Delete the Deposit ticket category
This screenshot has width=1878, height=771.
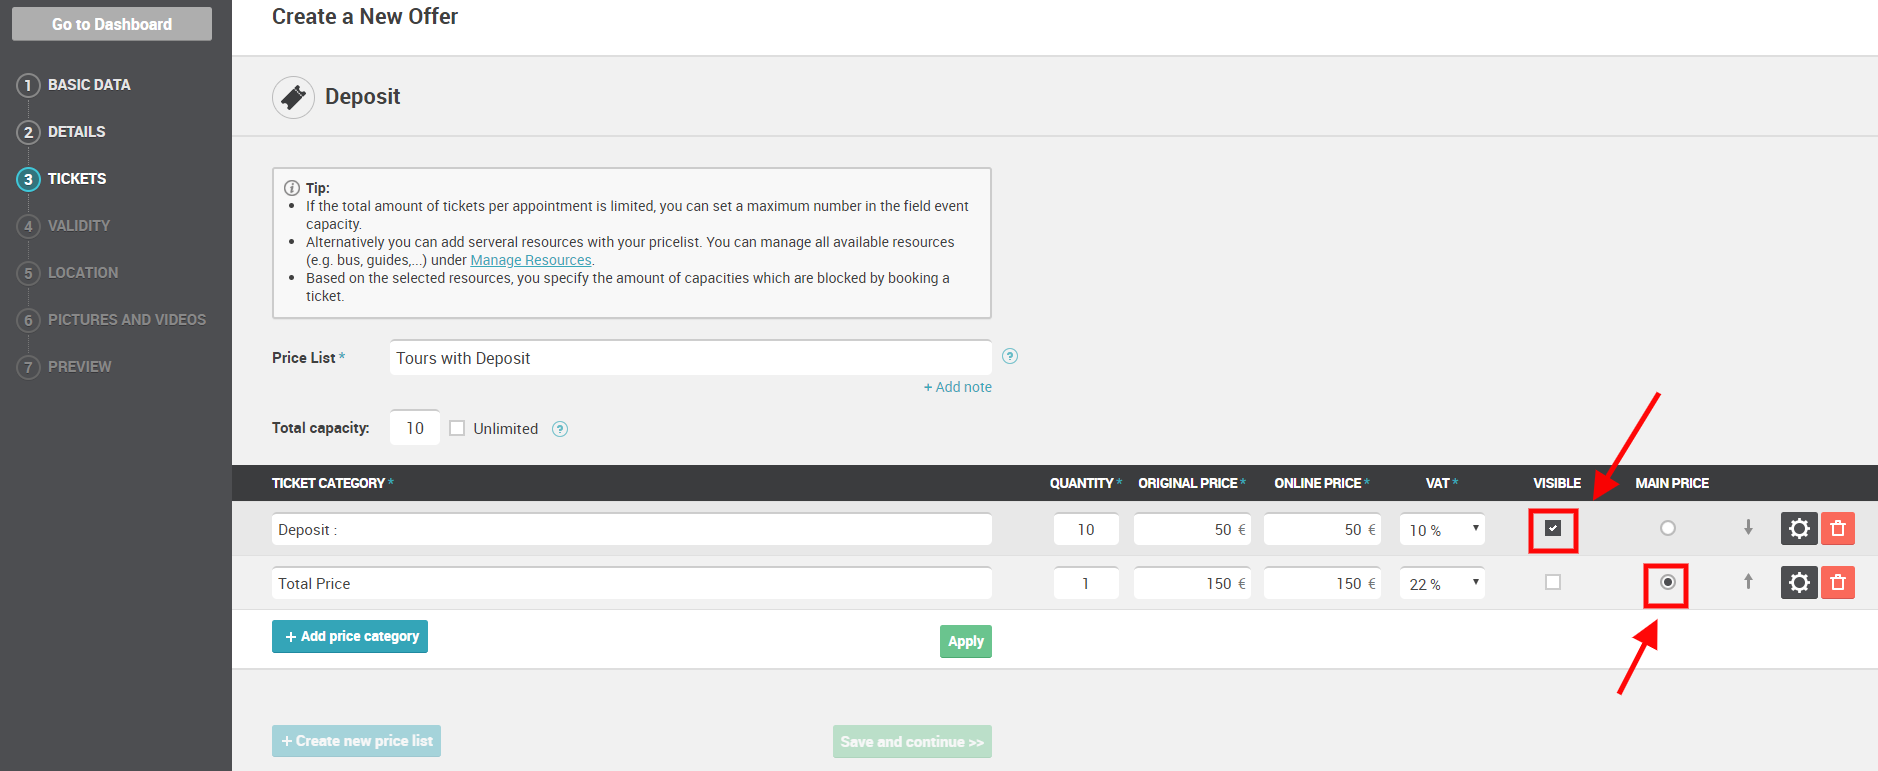pyautogui.click(x=1838, y=529)
